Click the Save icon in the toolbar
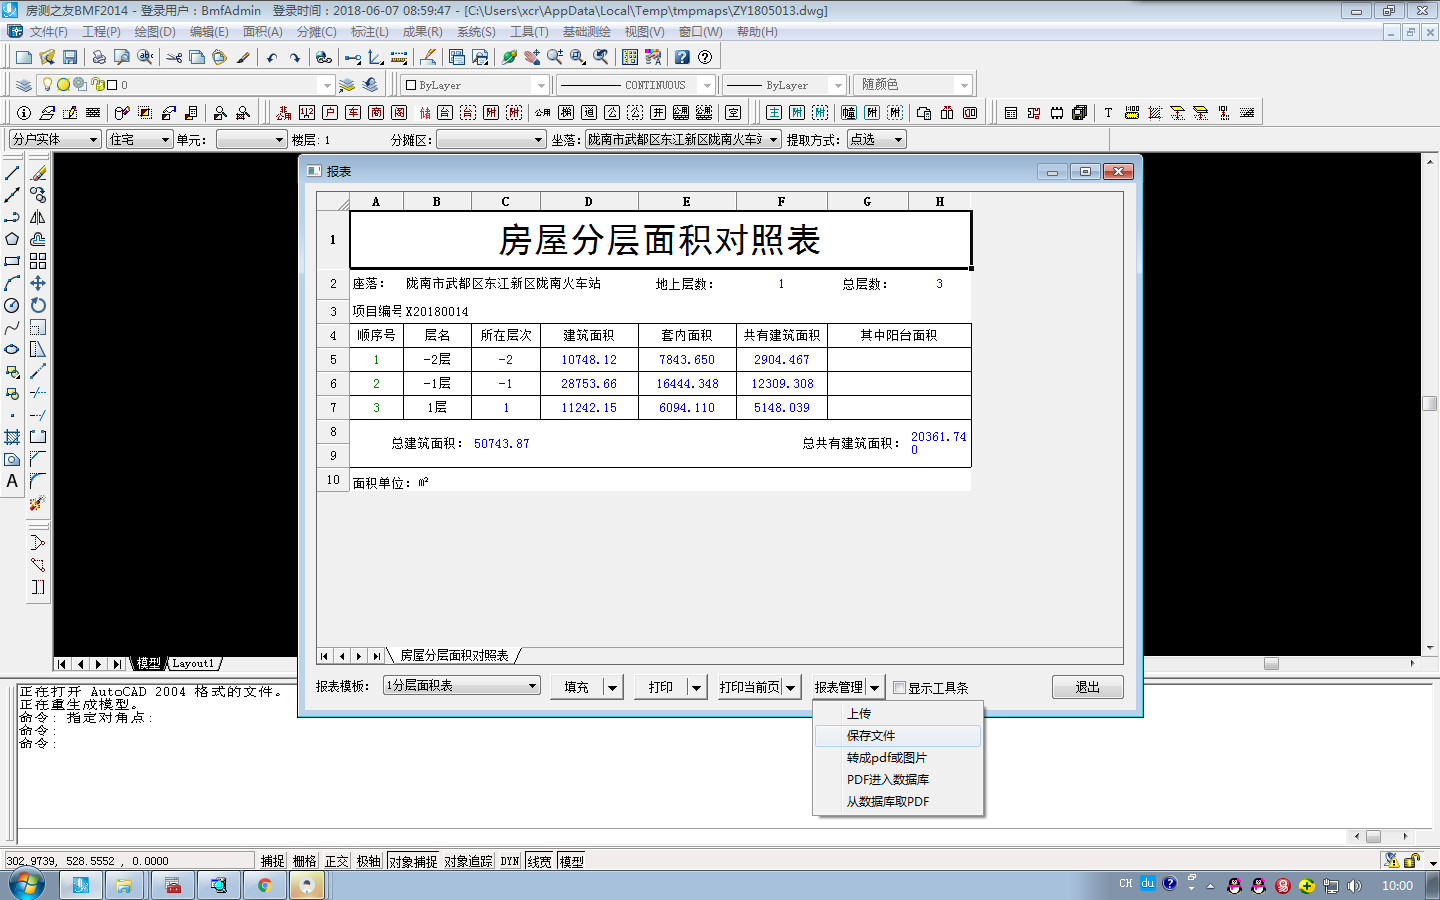Image resolution: width=1440 pixels, height=900 pixels. pyautogui.click(x=70, y=58)
